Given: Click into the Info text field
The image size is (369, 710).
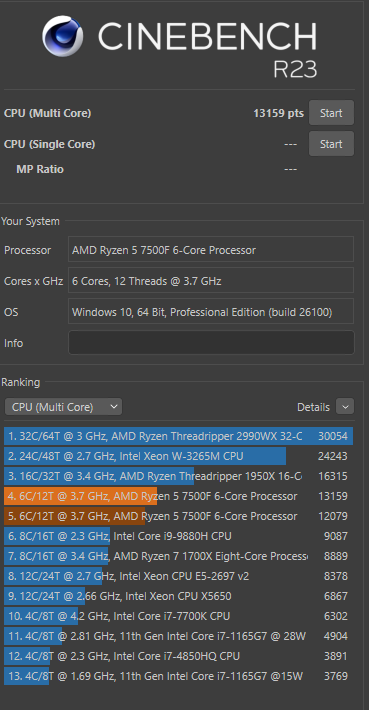Looking at the screenshot, I should tap(211, 343).
